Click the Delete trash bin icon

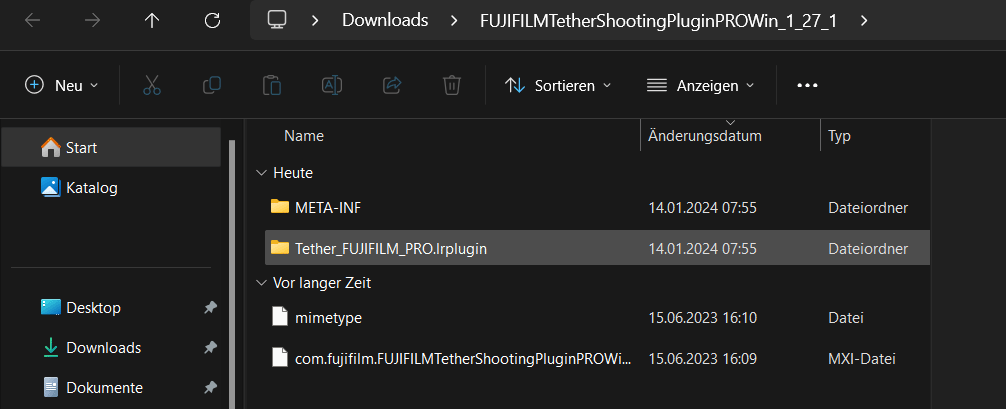click(x=452, y=85)
